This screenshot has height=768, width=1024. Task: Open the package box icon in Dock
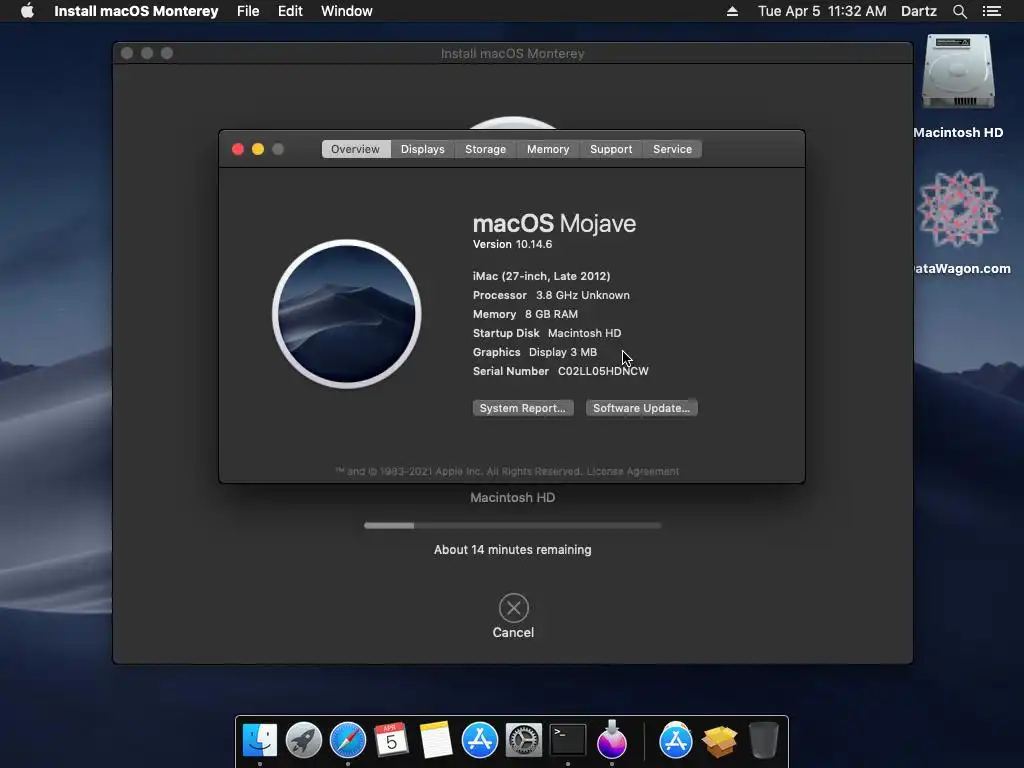tap(719, 741)
